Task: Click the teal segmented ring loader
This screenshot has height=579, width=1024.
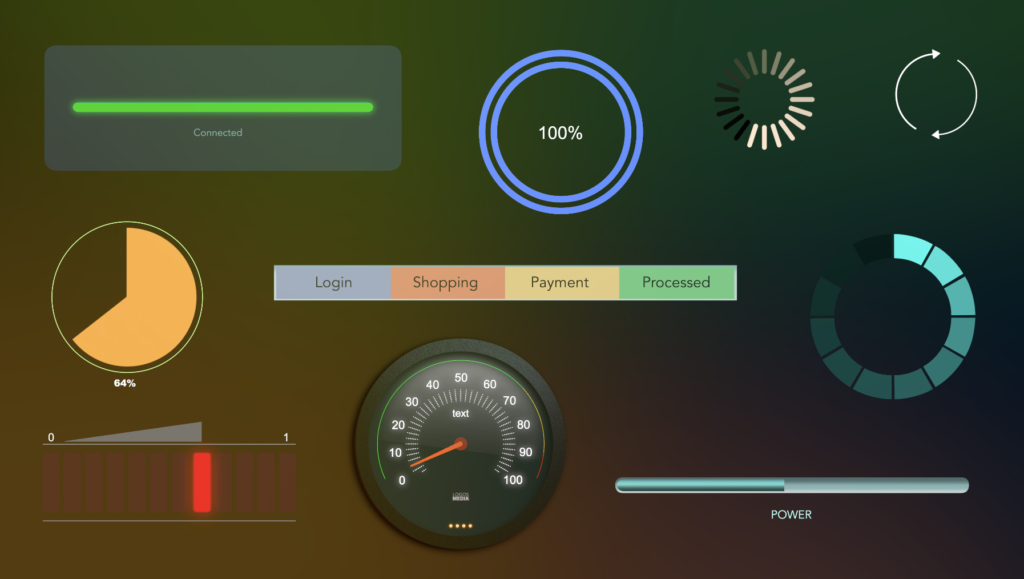Action: (893, 317)
